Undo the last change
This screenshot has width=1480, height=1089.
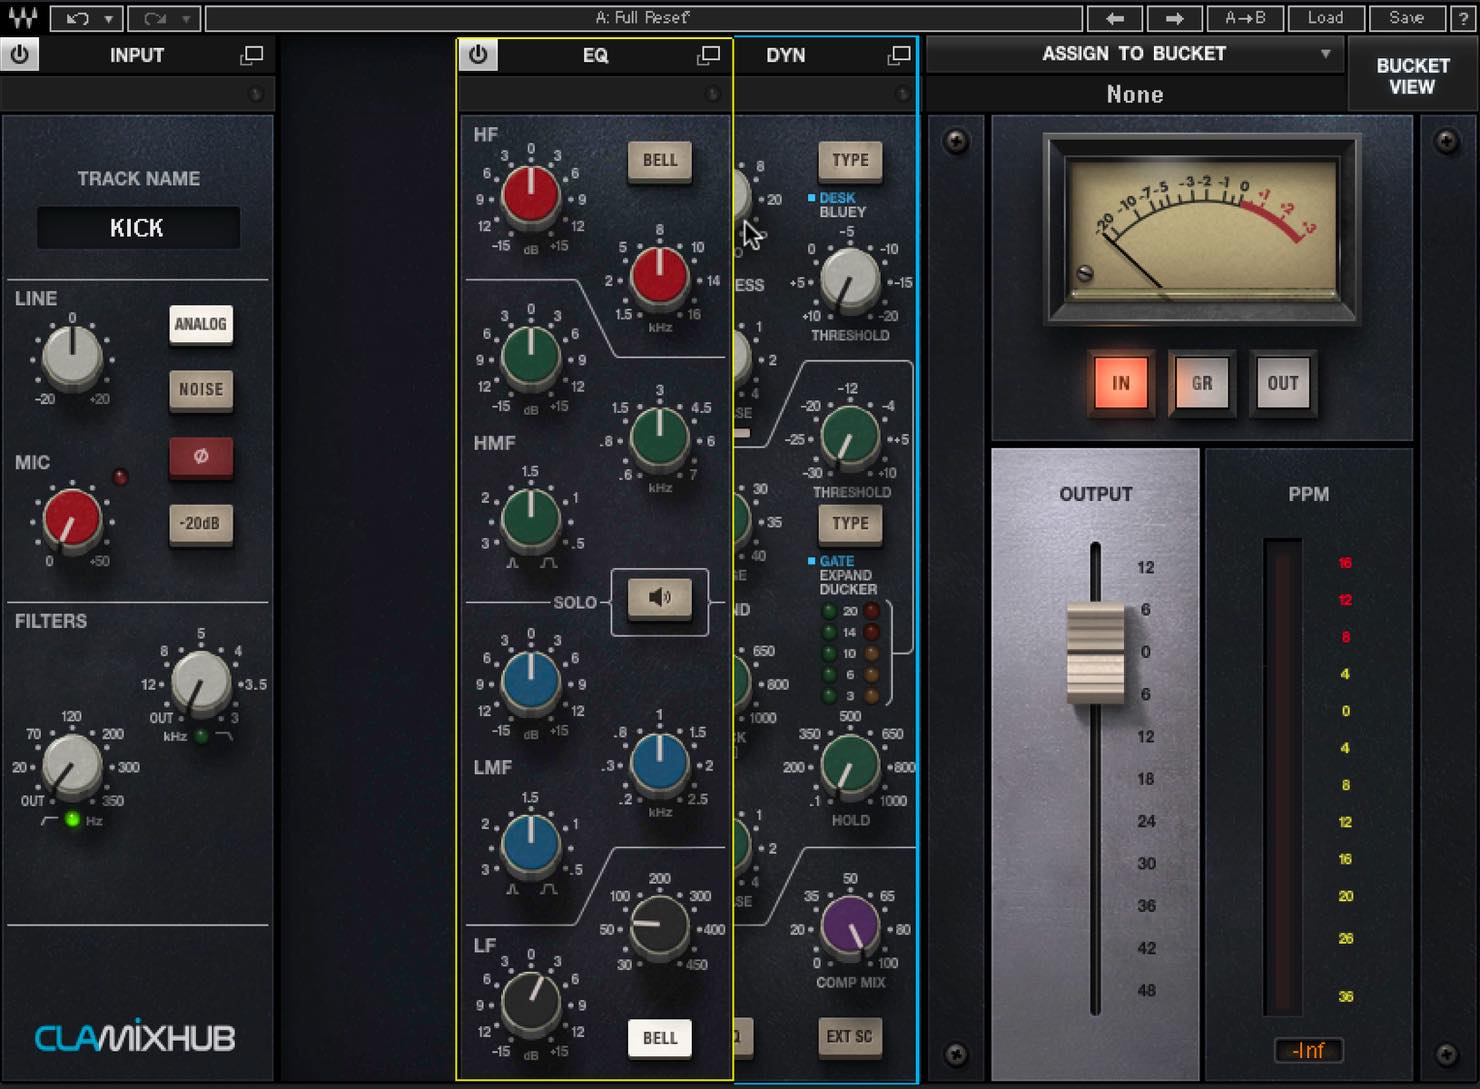[x=77, y=18]
